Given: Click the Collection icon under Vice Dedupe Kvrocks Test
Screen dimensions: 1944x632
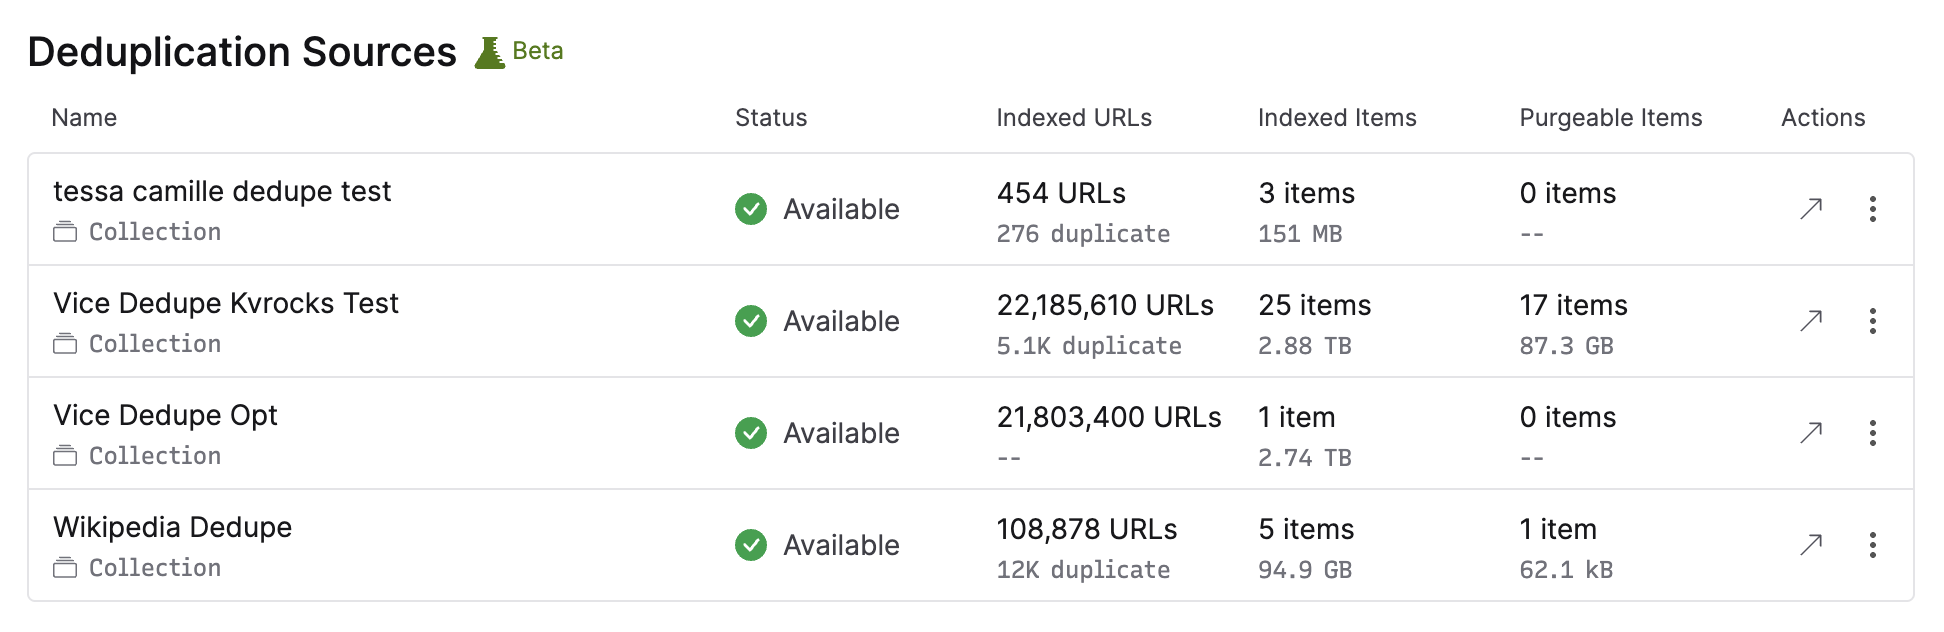Looking at the screenshot, I should (x=66, y=343).
